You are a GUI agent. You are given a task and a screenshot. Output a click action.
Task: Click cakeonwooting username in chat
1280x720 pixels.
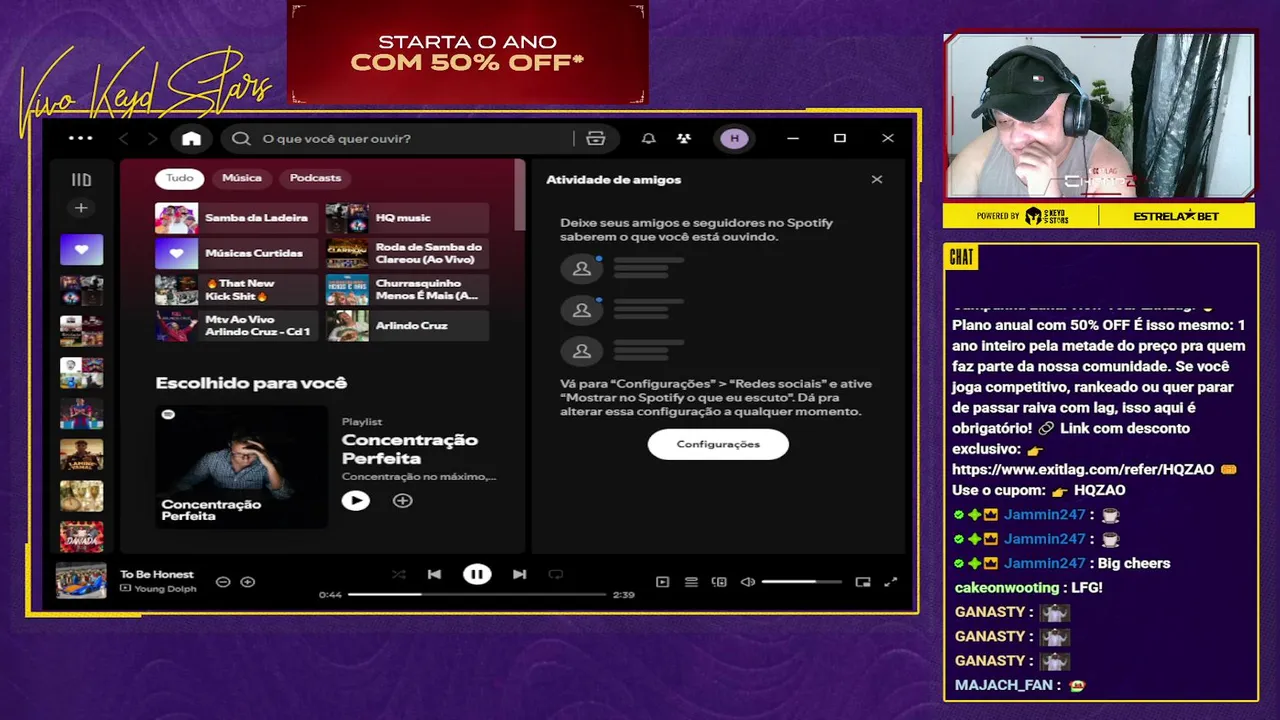[x=1007, y=588]
